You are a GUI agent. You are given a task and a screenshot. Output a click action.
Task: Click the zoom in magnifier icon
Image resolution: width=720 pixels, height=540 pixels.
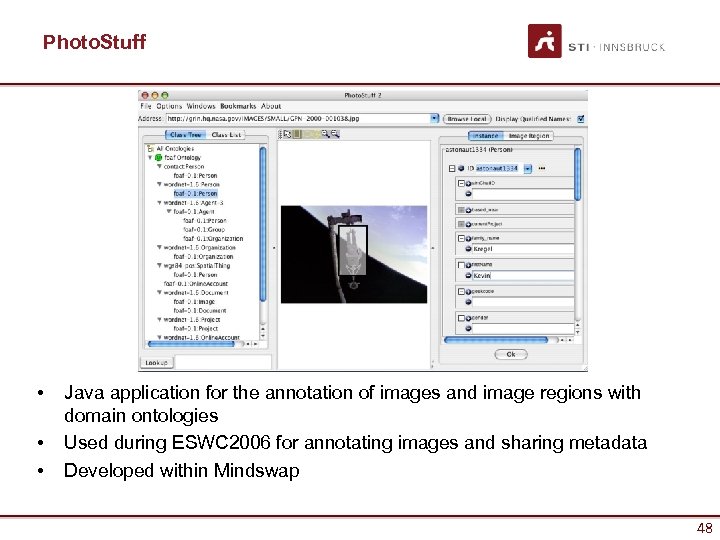click(326, 134)
